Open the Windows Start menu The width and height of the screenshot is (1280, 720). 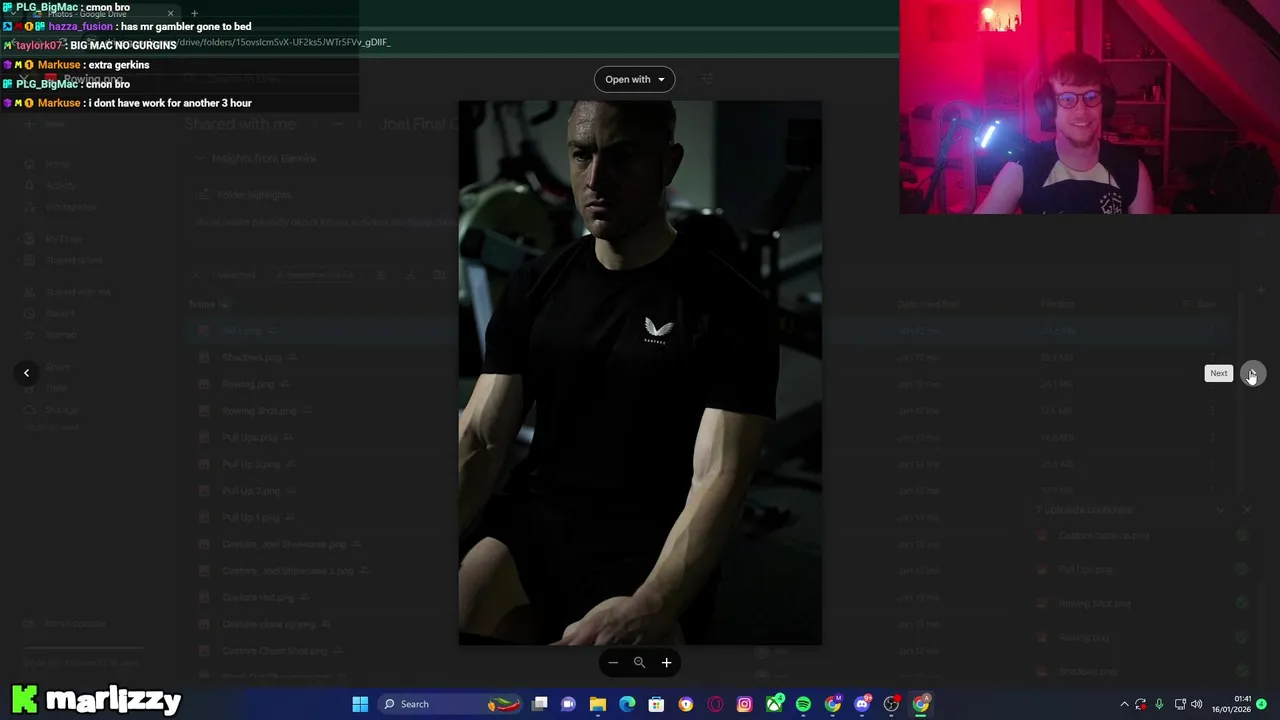pos(360,704)
